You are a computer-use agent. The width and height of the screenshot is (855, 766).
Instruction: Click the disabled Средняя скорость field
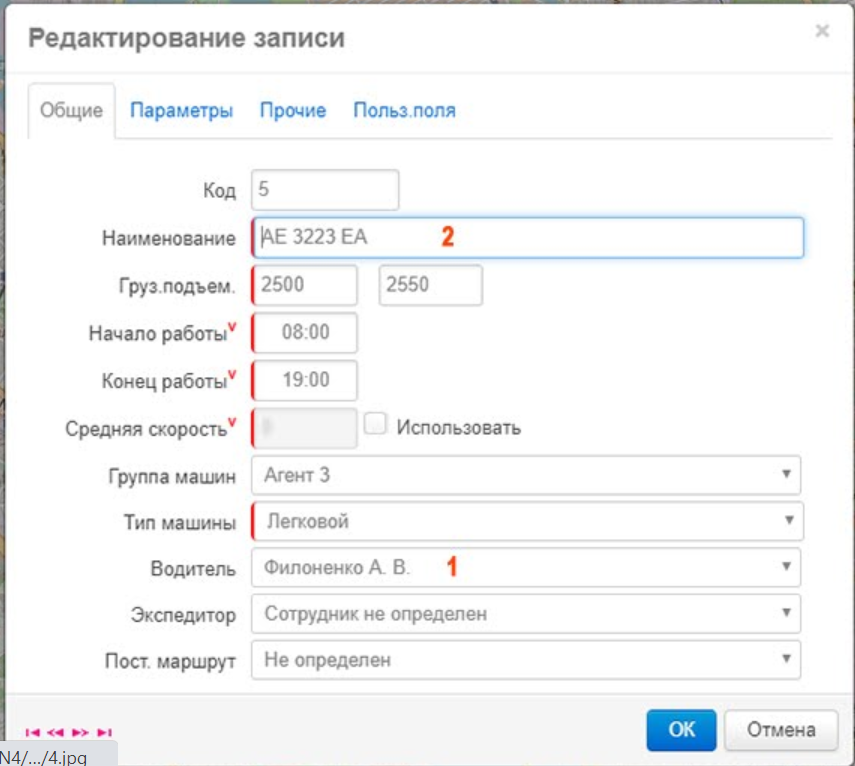pos(305,429)
